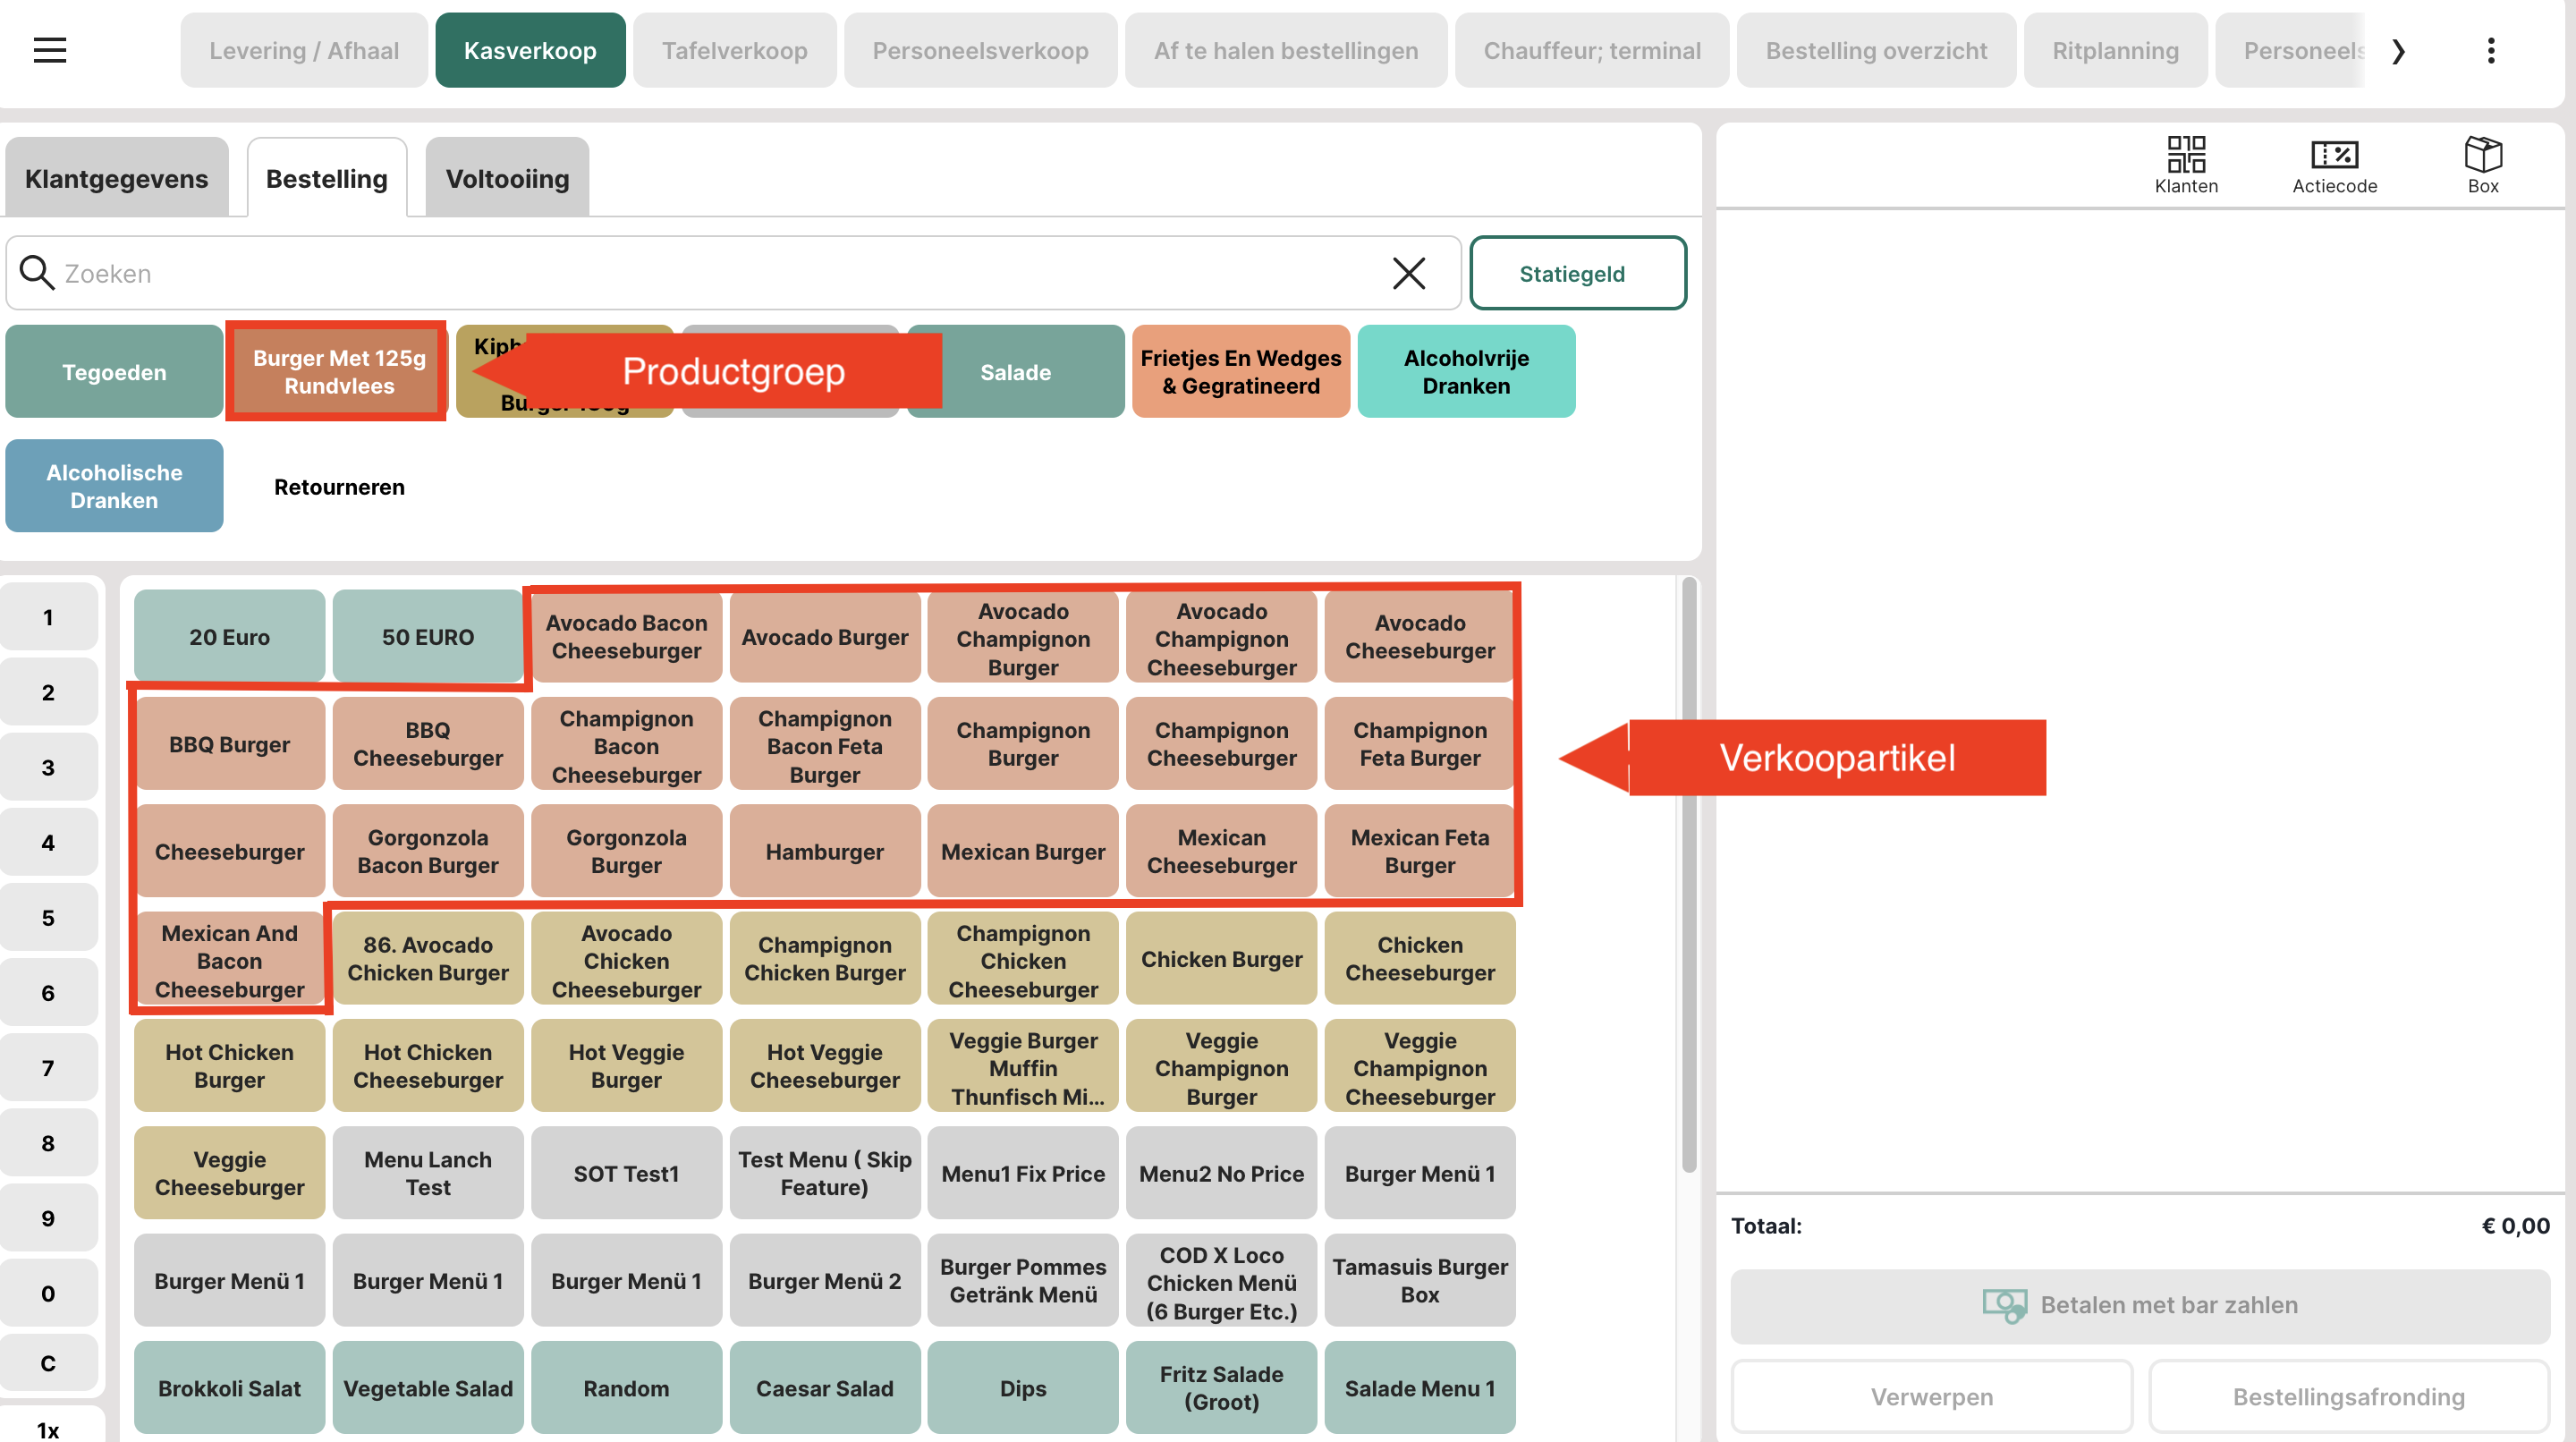Screen dimensions: 2576x1442
Task: Open Klanten QR code icon
Action: click(2185, 155)
